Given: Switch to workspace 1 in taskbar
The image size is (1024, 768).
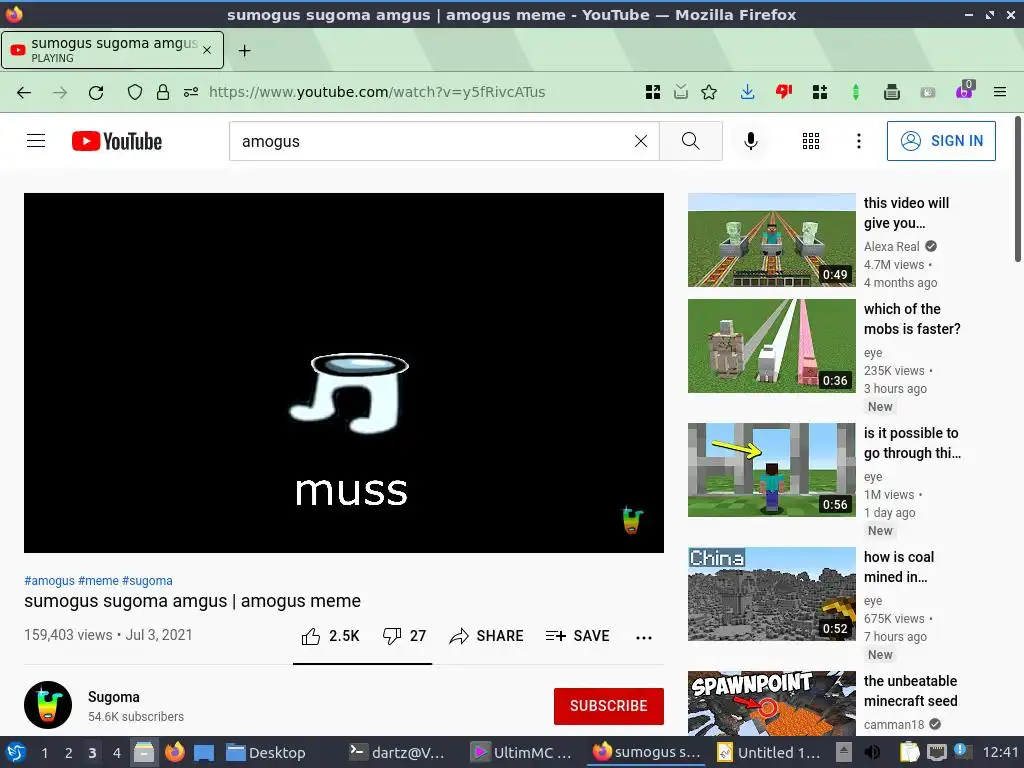Looking at the screenshot, I should (44, 753).
